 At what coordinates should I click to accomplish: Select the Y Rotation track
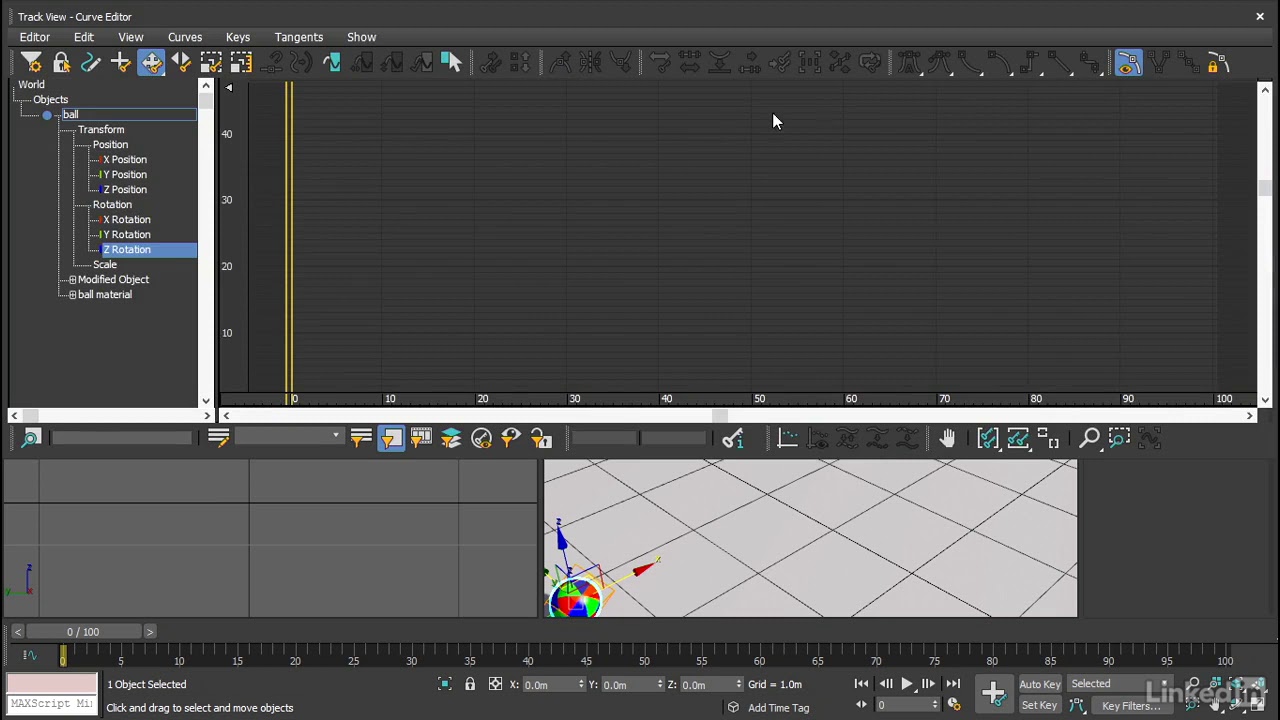coord(127,234)
